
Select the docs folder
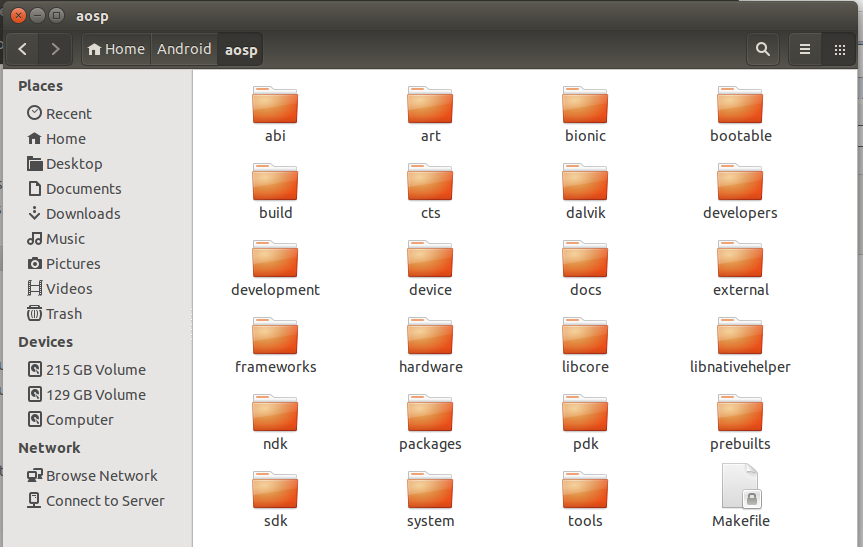(x=585, y=269)
